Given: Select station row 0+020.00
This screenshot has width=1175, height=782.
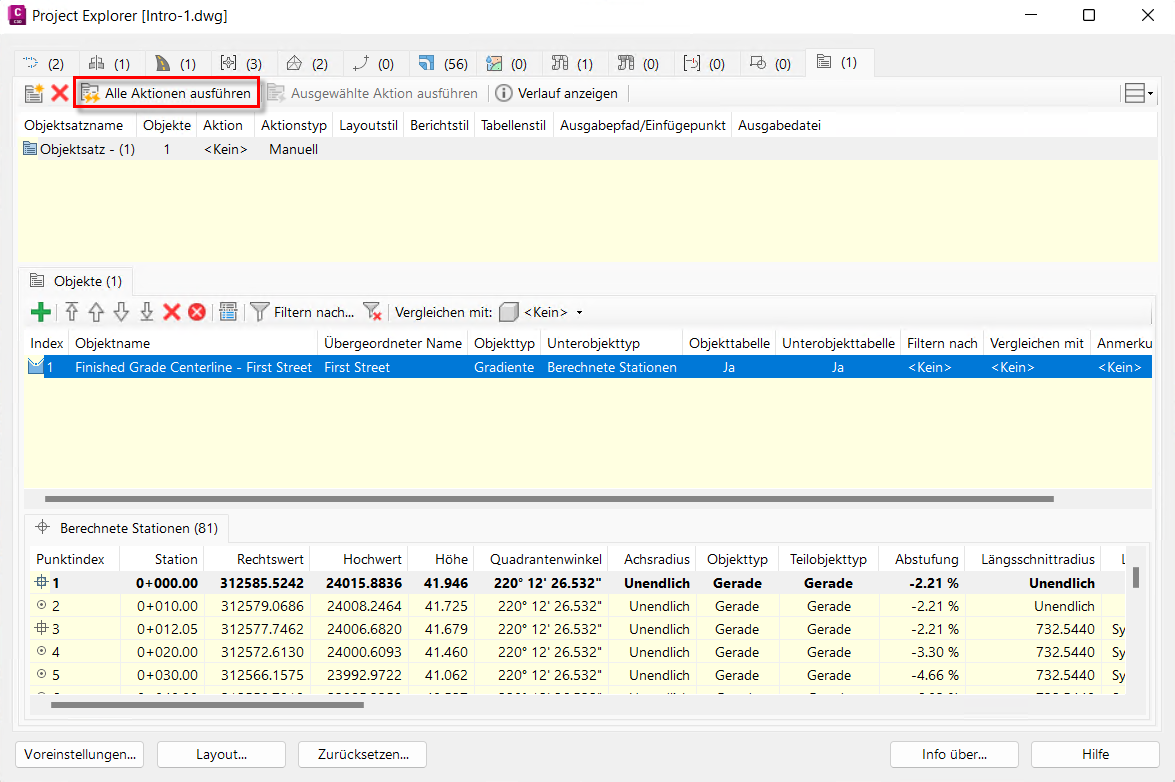Looking at the screenshot, I should [x=578, y=652].
